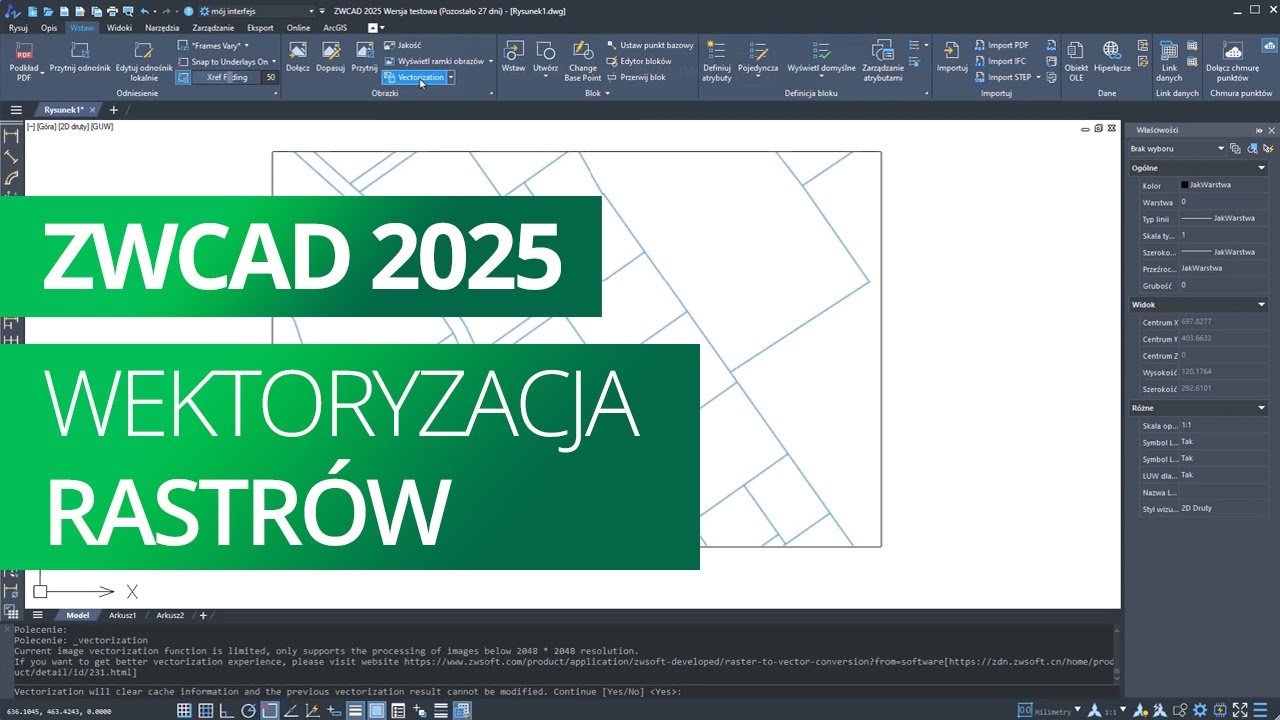The image size is (1280, 720).
Task: Click the Kolor JakWarstwa color swatch
Action: tap(1185, 185)
